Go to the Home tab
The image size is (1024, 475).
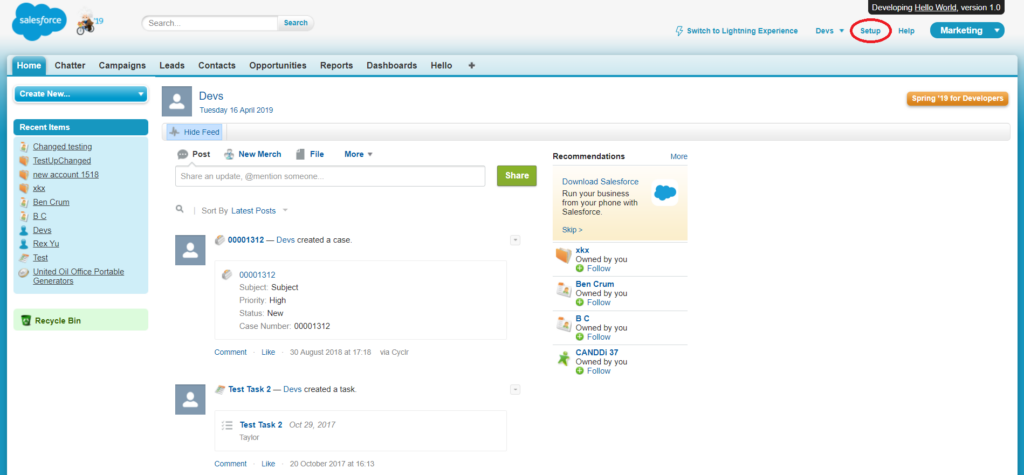[x=29, y=65]
